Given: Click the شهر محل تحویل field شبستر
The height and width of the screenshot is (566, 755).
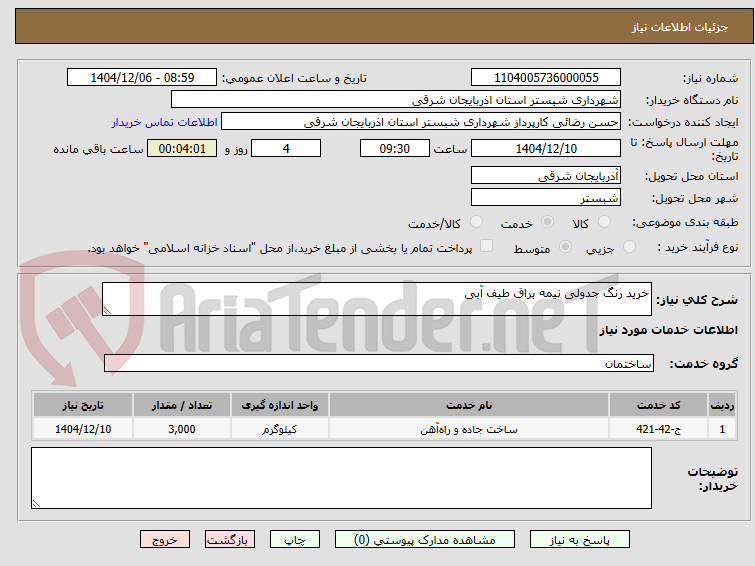Looking at the screenshot, I should coord(546,198).
